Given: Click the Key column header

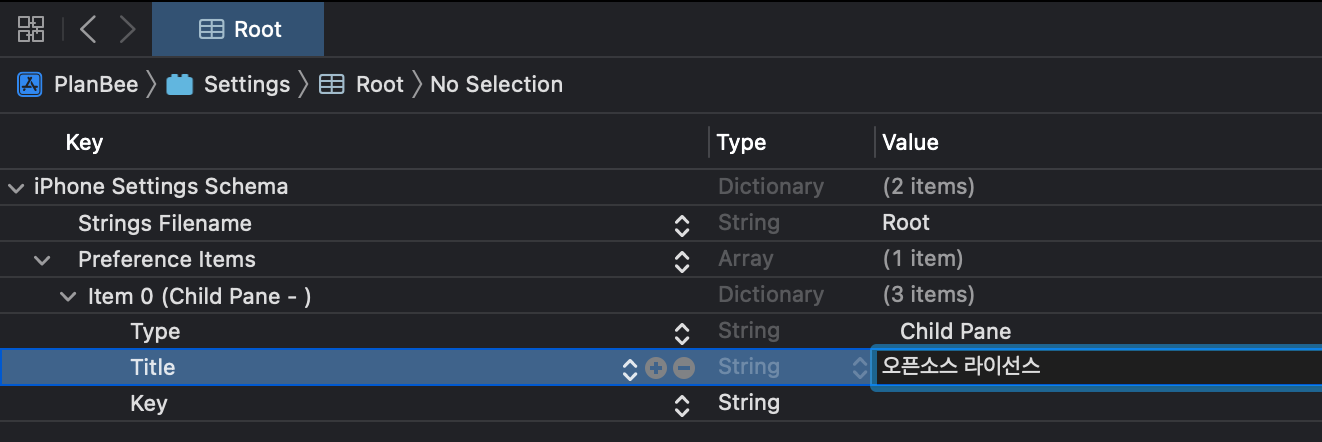Looking at the screenshot, I should click(84, 142).
